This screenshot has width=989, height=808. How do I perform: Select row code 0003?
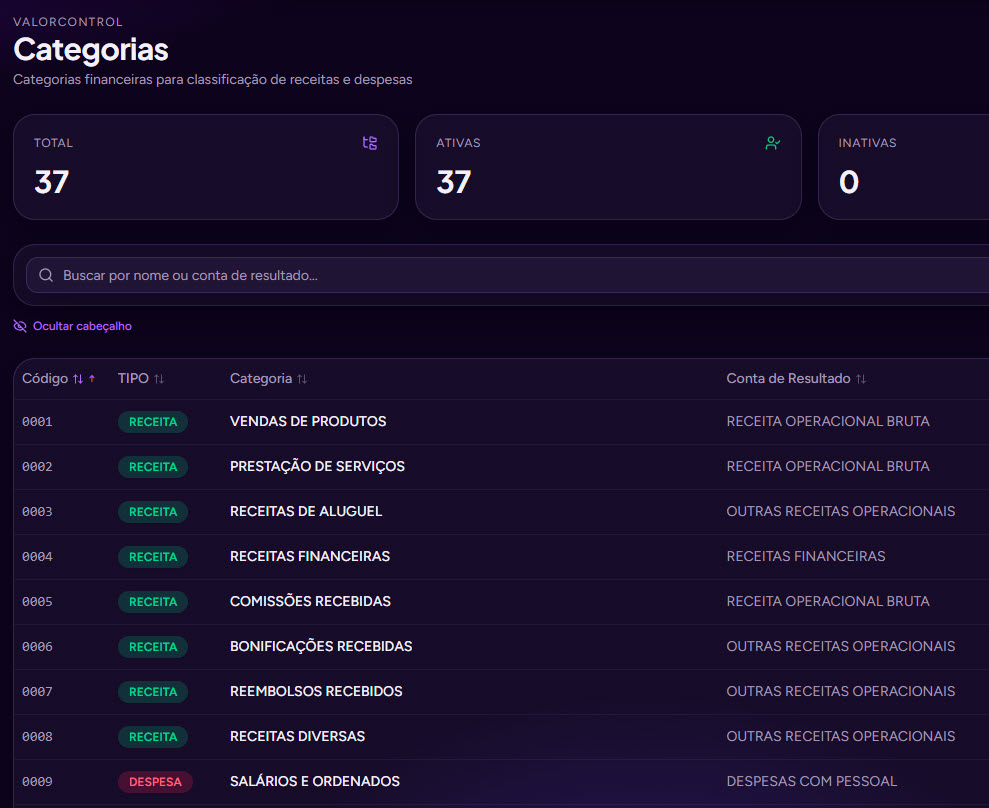pos(37,512)
